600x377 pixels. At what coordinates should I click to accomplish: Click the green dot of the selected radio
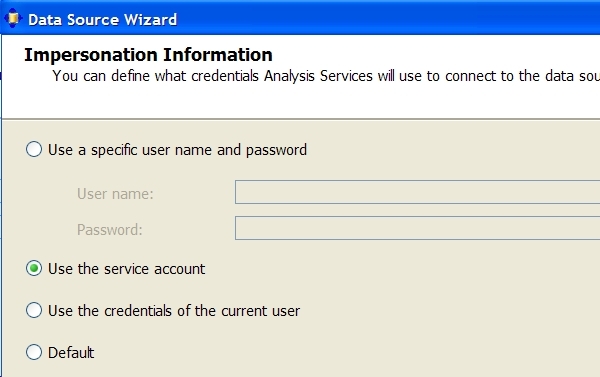click(34, 268)
